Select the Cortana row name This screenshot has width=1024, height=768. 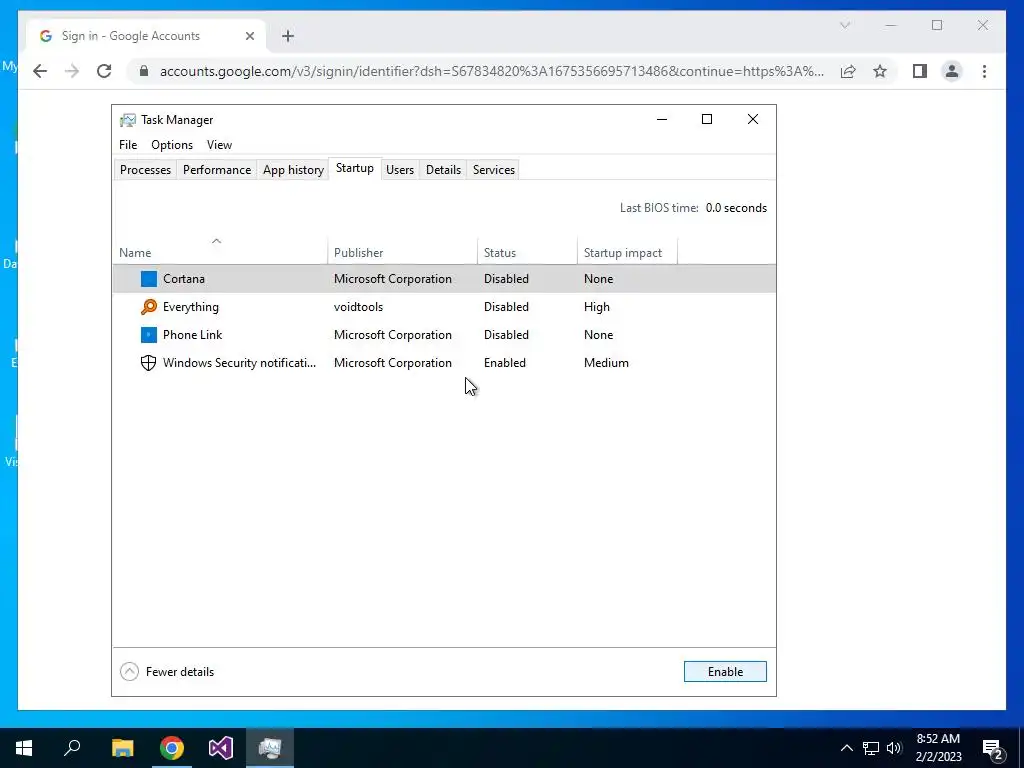click(184, 279)
